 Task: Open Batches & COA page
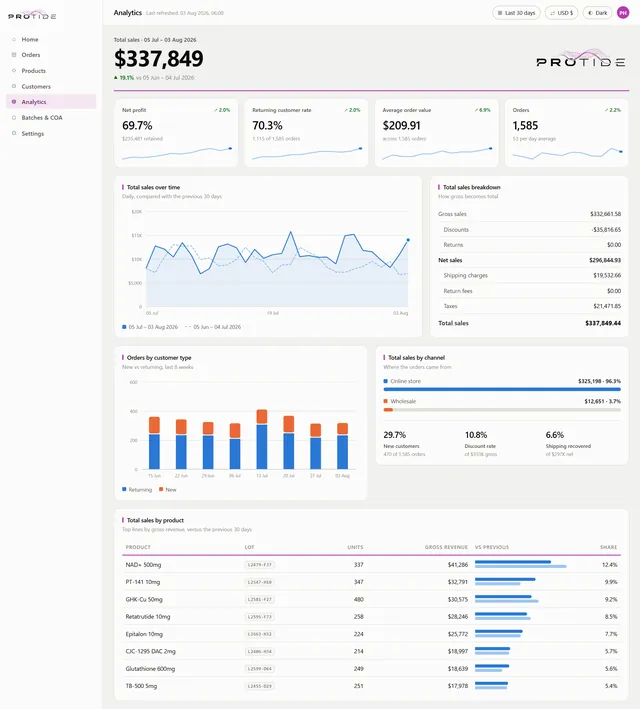point(51,118)
